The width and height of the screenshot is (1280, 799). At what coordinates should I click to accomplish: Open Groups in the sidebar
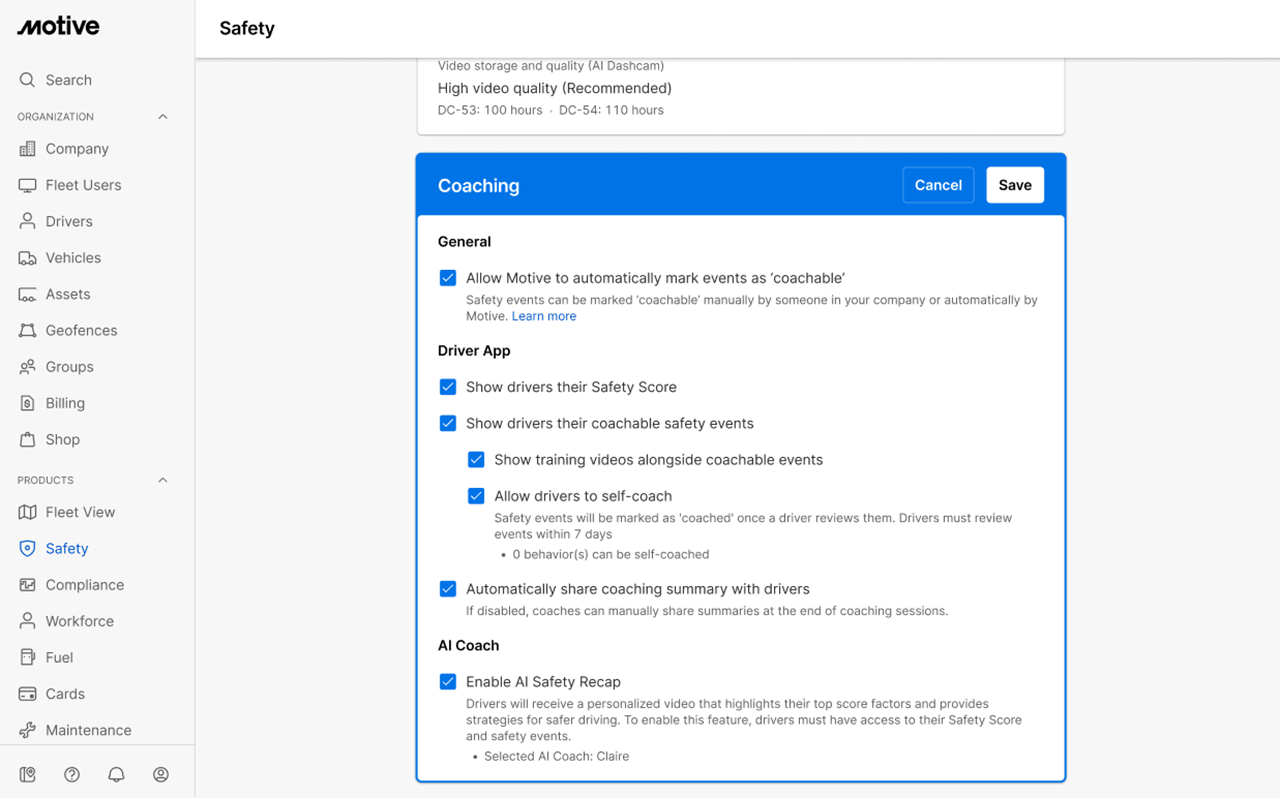pos(69,367)
